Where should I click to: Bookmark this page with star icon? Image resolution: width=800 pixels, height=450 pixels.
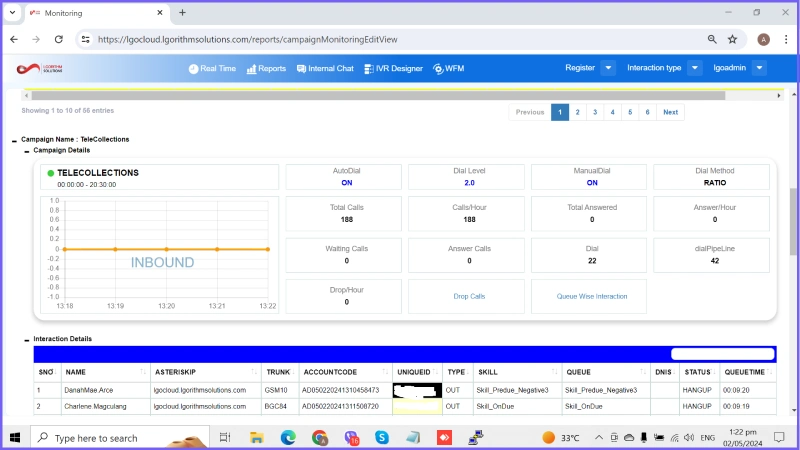[733, 39]
